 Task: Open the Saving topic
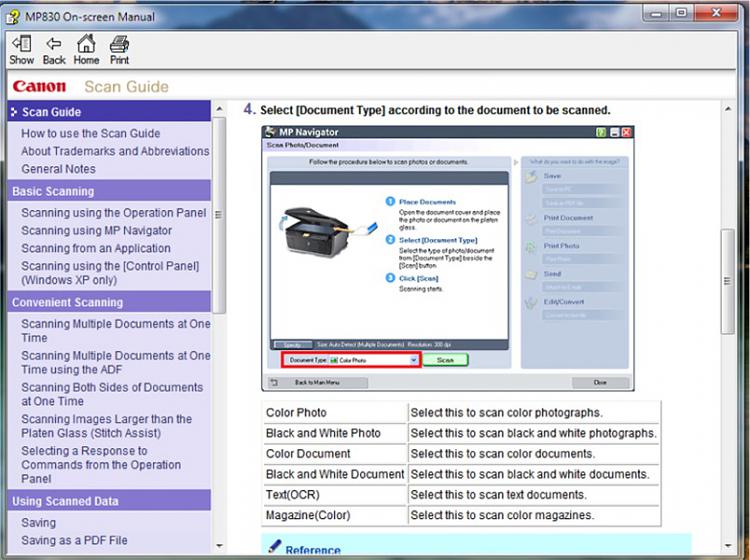tap(38, 523)
